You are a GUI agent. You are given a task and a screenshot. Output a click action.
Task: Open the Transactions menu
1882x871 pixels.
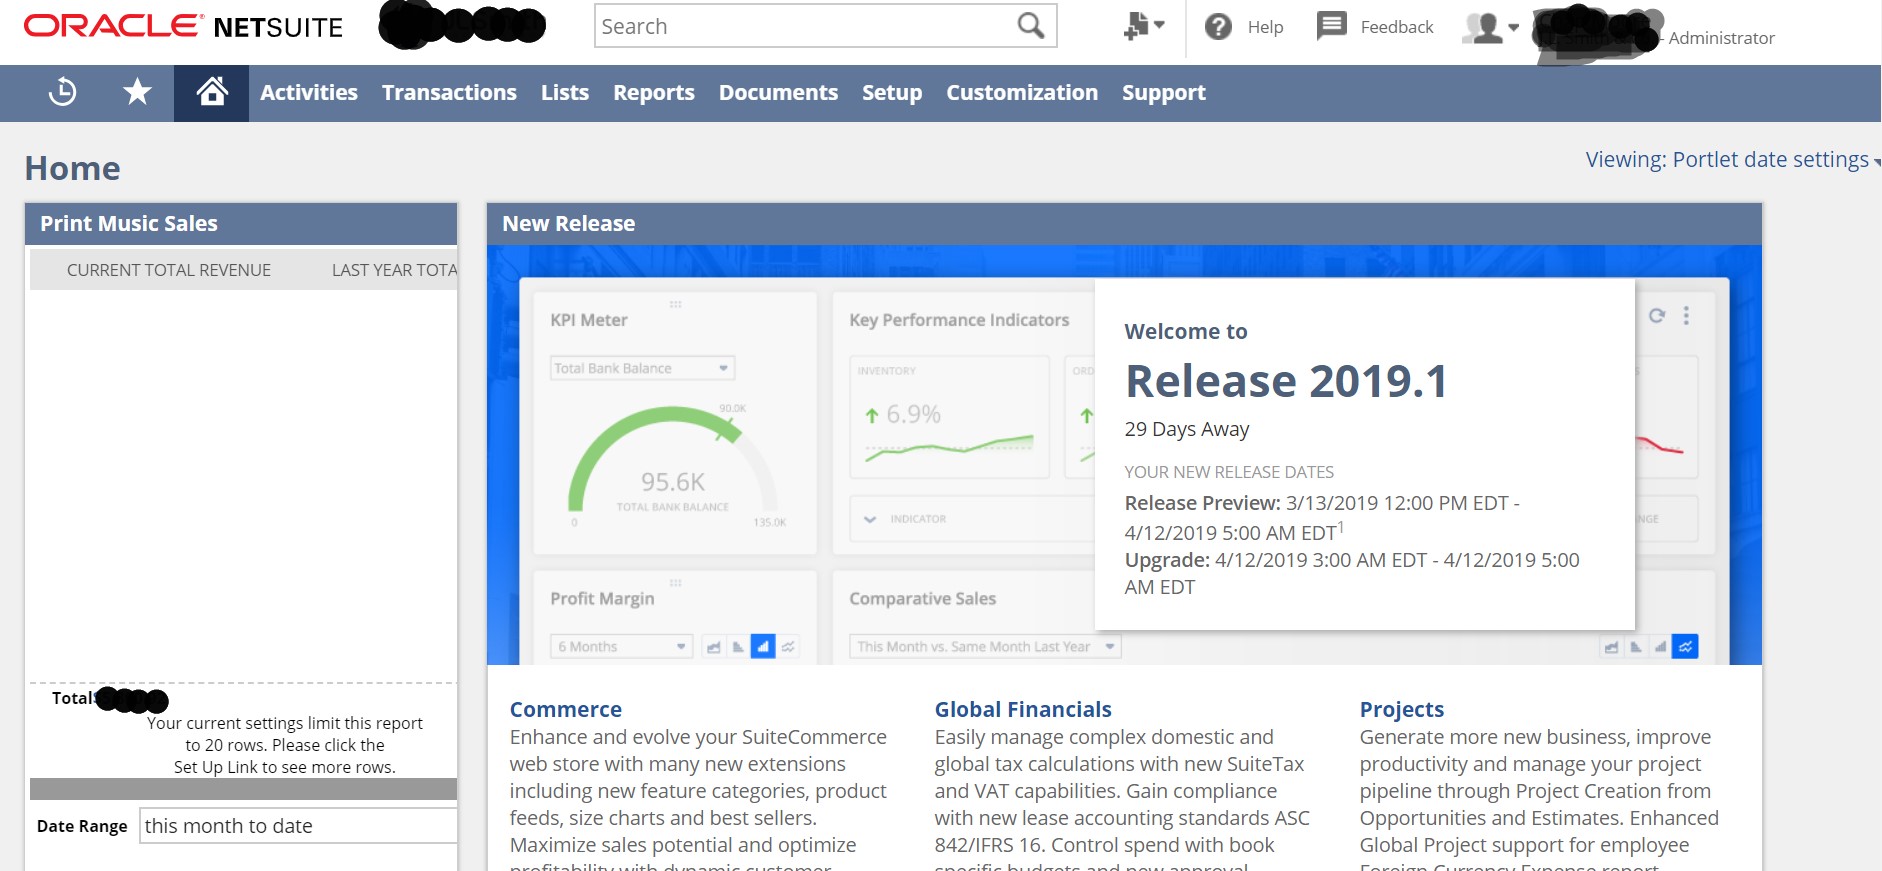coord(449,93)
